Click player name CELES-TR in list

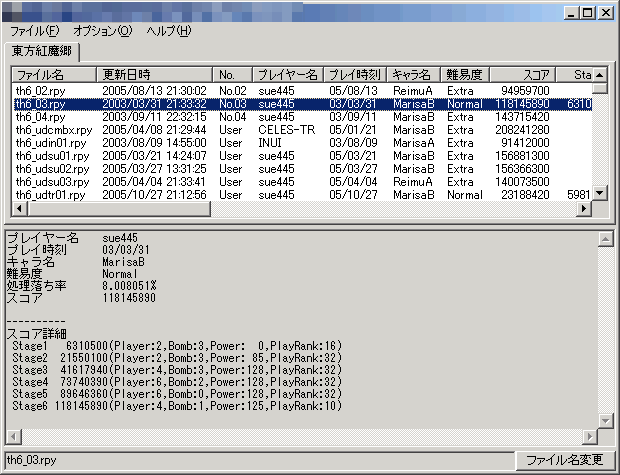click(x=287, y=130)
